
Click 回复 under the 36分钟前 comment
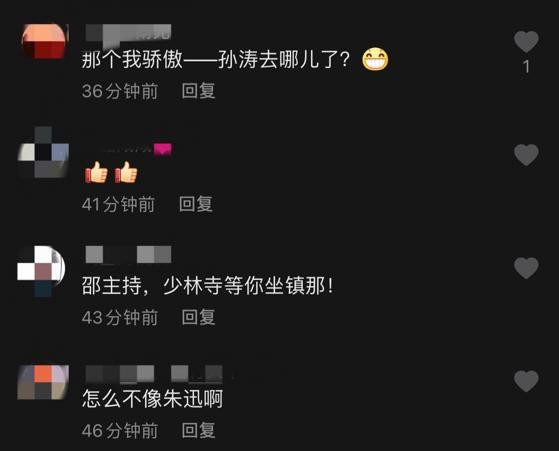click(x=199, y=91)
